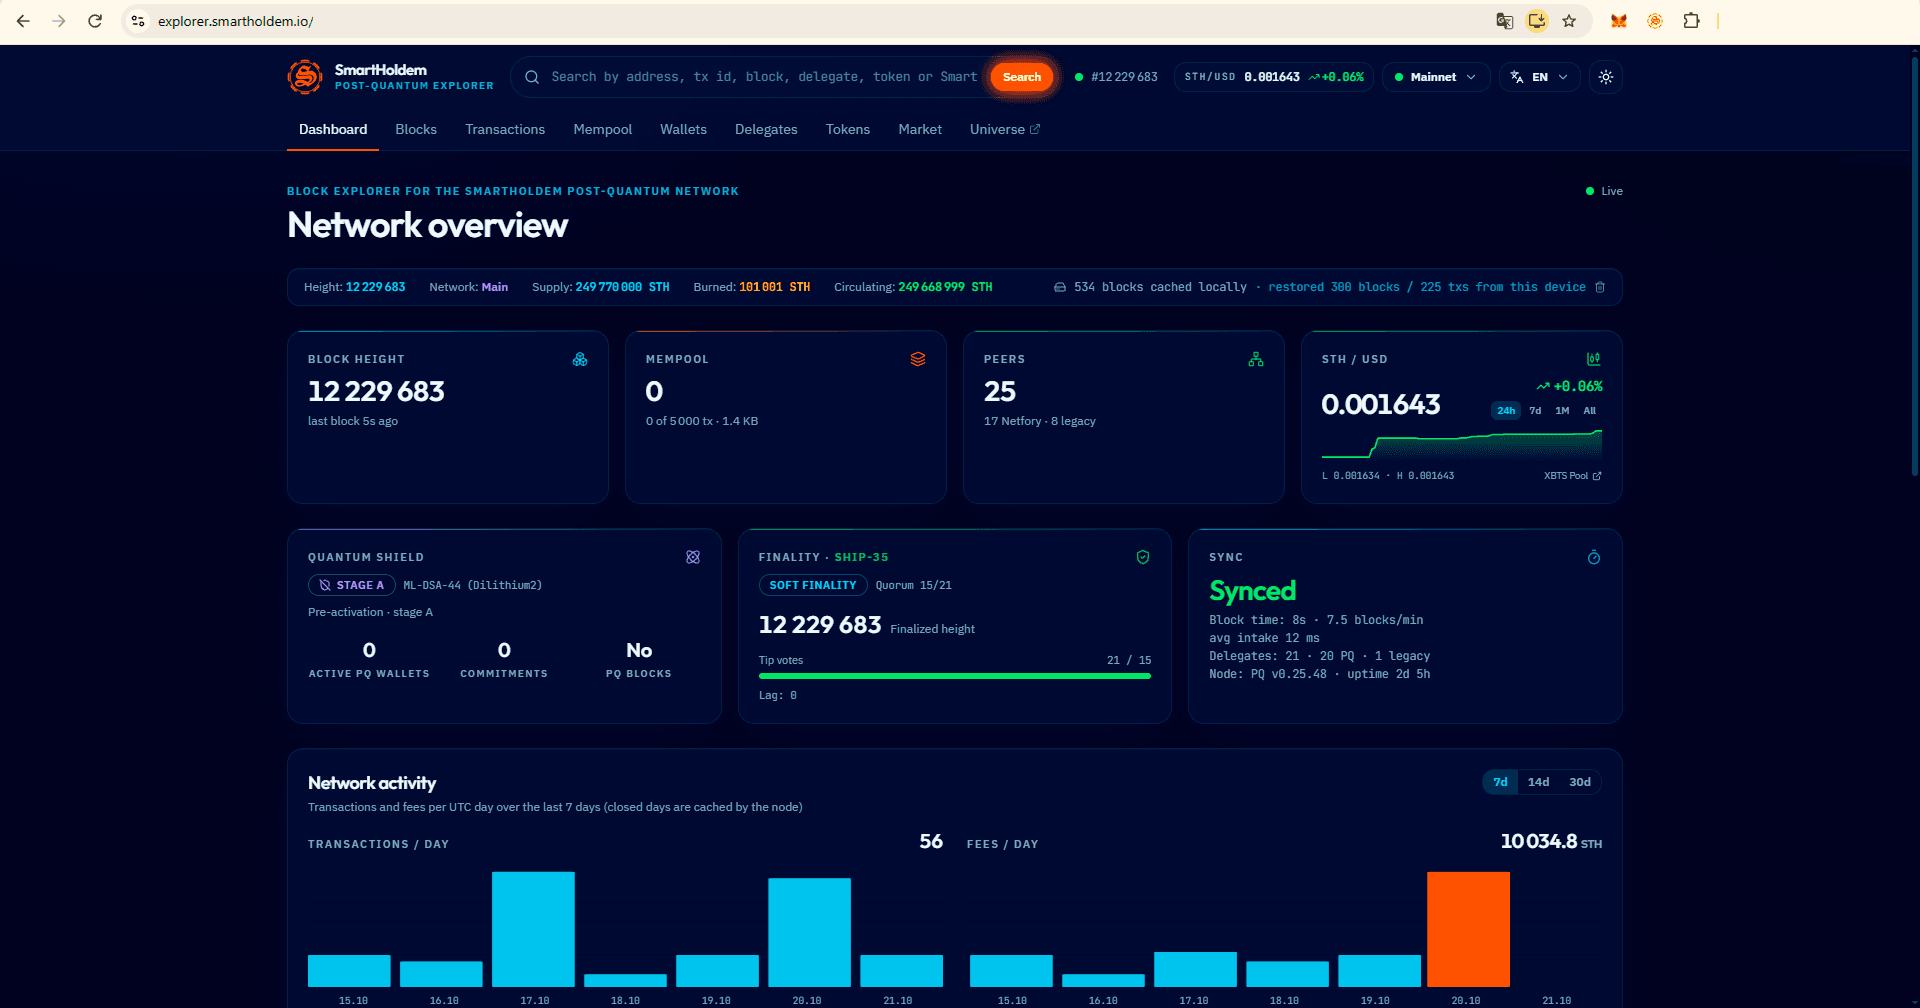1920x1008 pixels.
Task: Click the Sync timer icon
Action: click(1594, 557)
